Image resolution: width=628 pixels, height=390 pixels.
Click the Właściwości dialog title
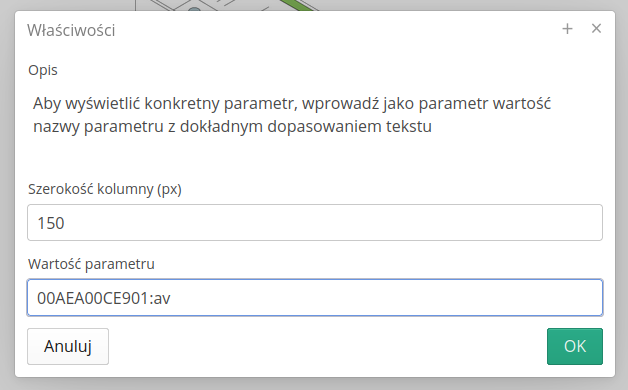[x=71, y=30]
